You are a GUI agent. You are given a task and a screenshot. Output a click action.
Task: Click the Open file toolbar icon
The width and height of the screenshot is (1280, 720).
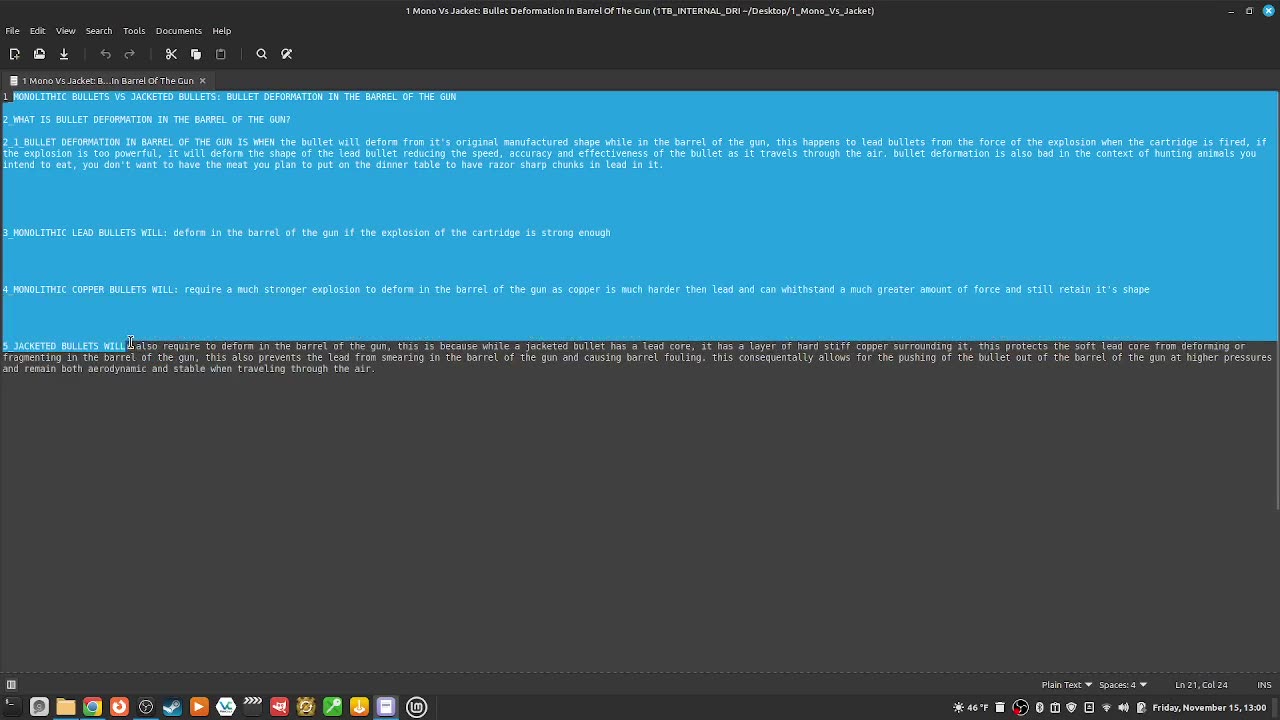point(39,54)
